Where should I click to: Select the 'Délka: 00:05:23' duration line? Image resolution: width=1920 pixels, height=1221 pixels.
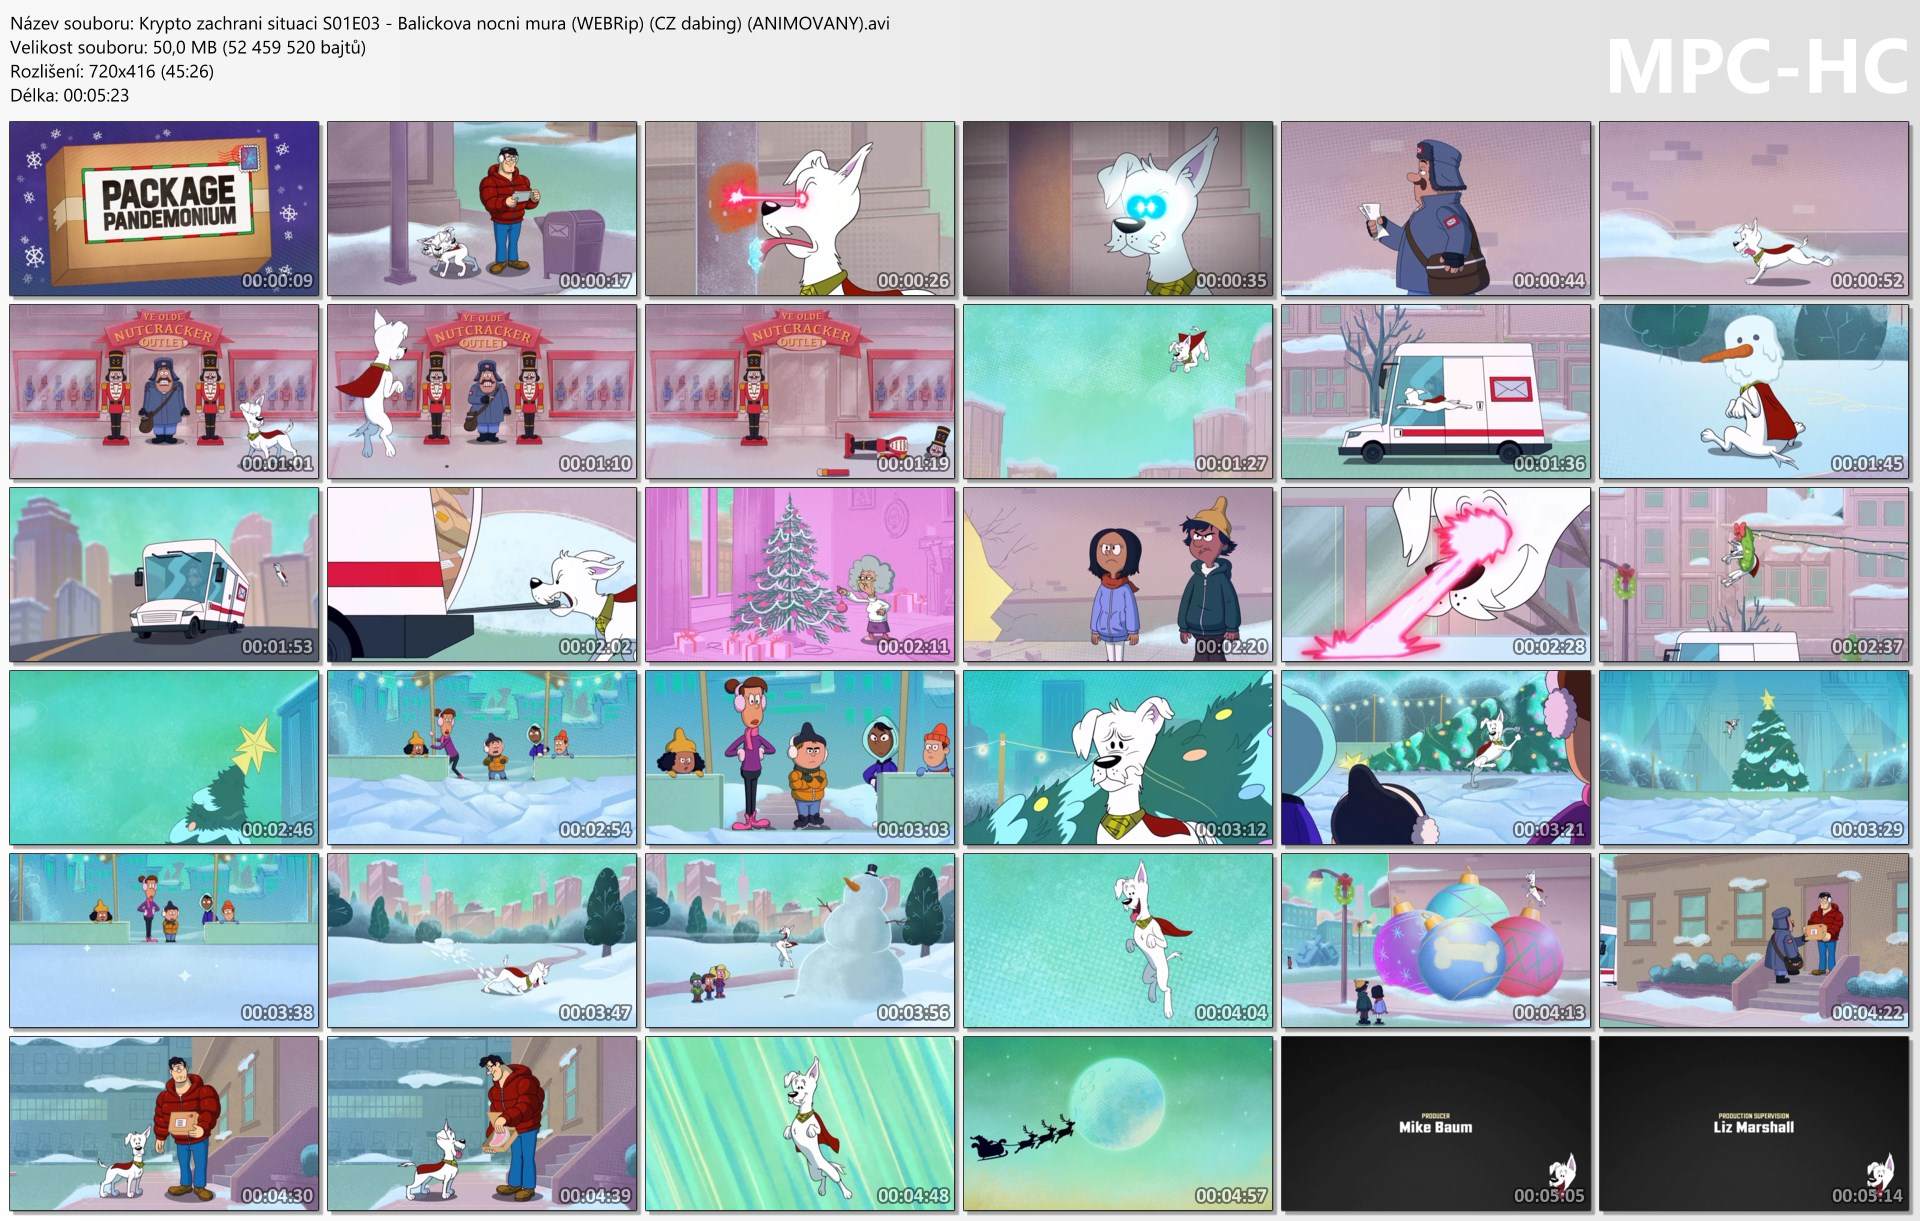click(70, 95)
